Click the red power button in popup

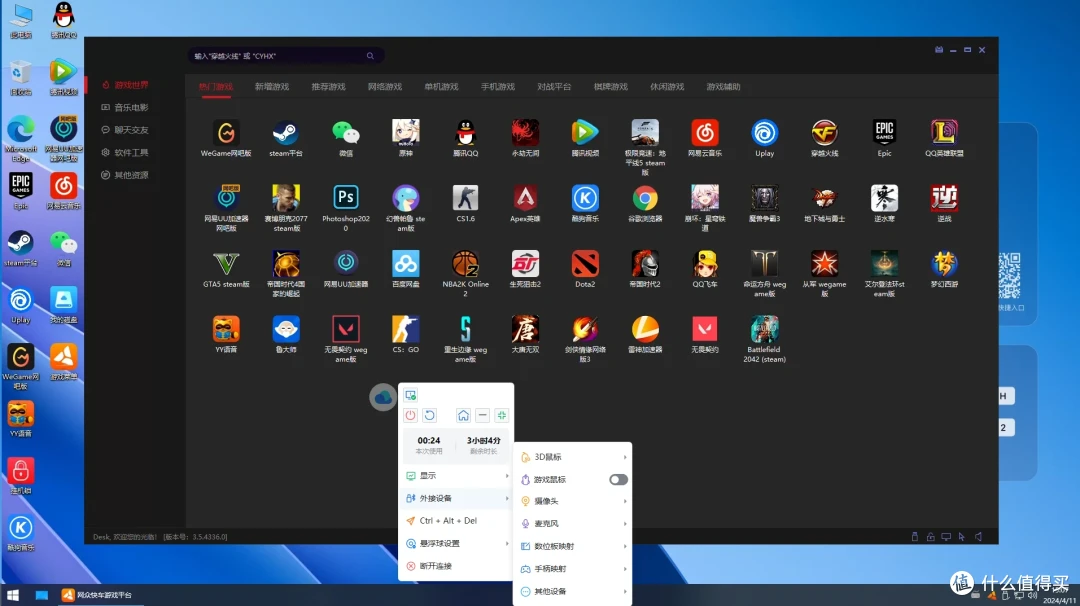(411, 415)
